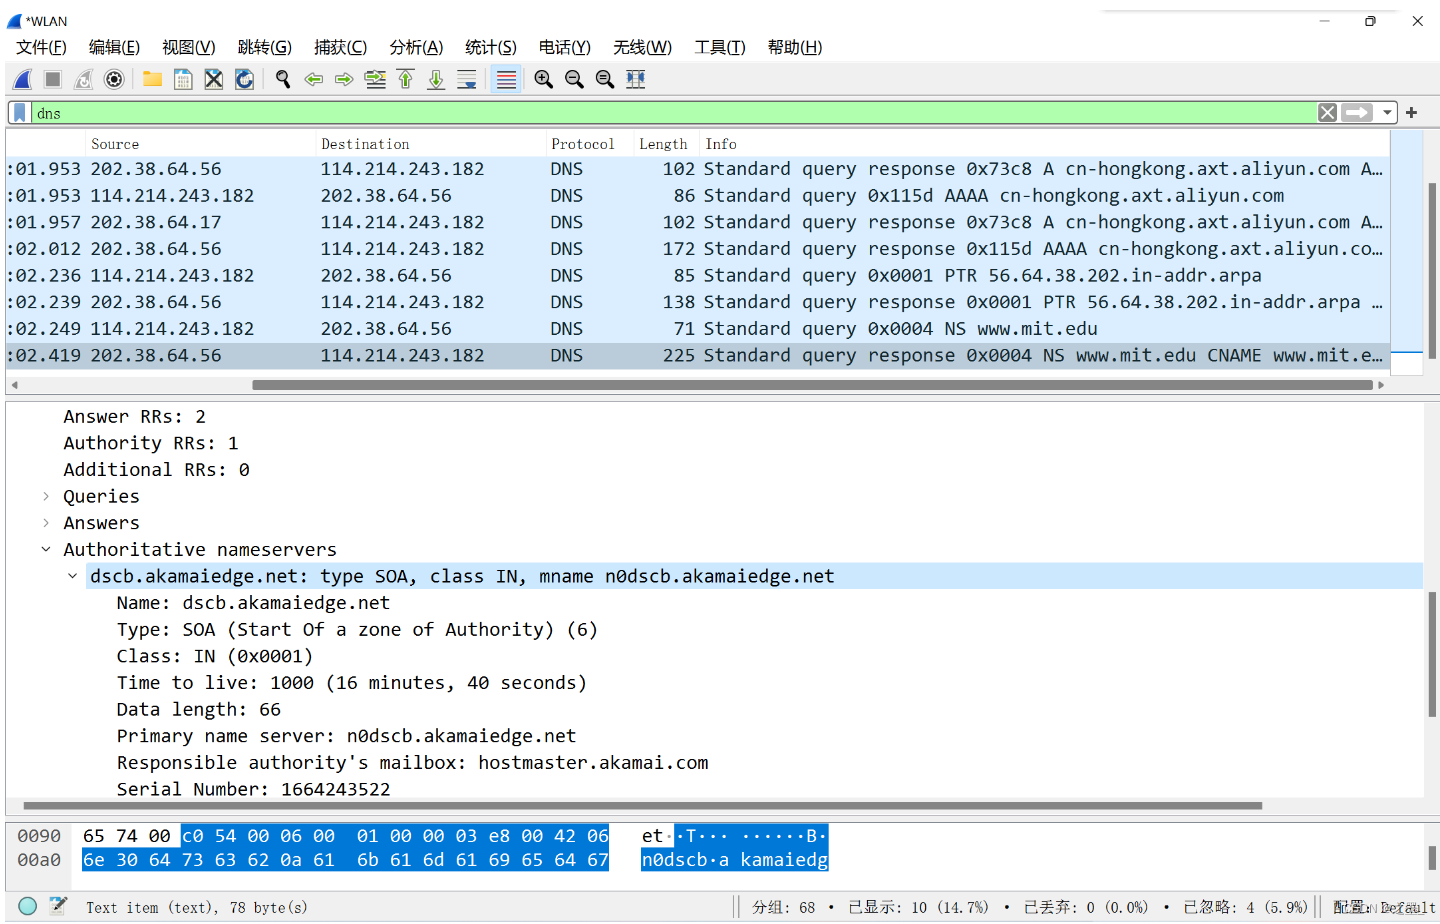
Task: Reload this capture file
Action: click(245, 79)
